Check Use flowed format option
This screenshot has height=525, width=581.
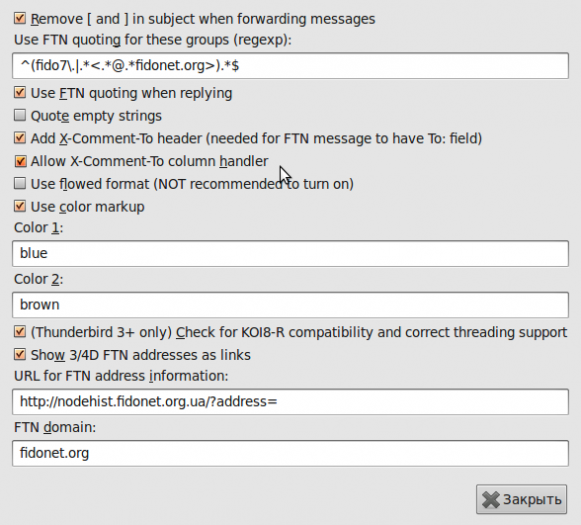(20, 183)
